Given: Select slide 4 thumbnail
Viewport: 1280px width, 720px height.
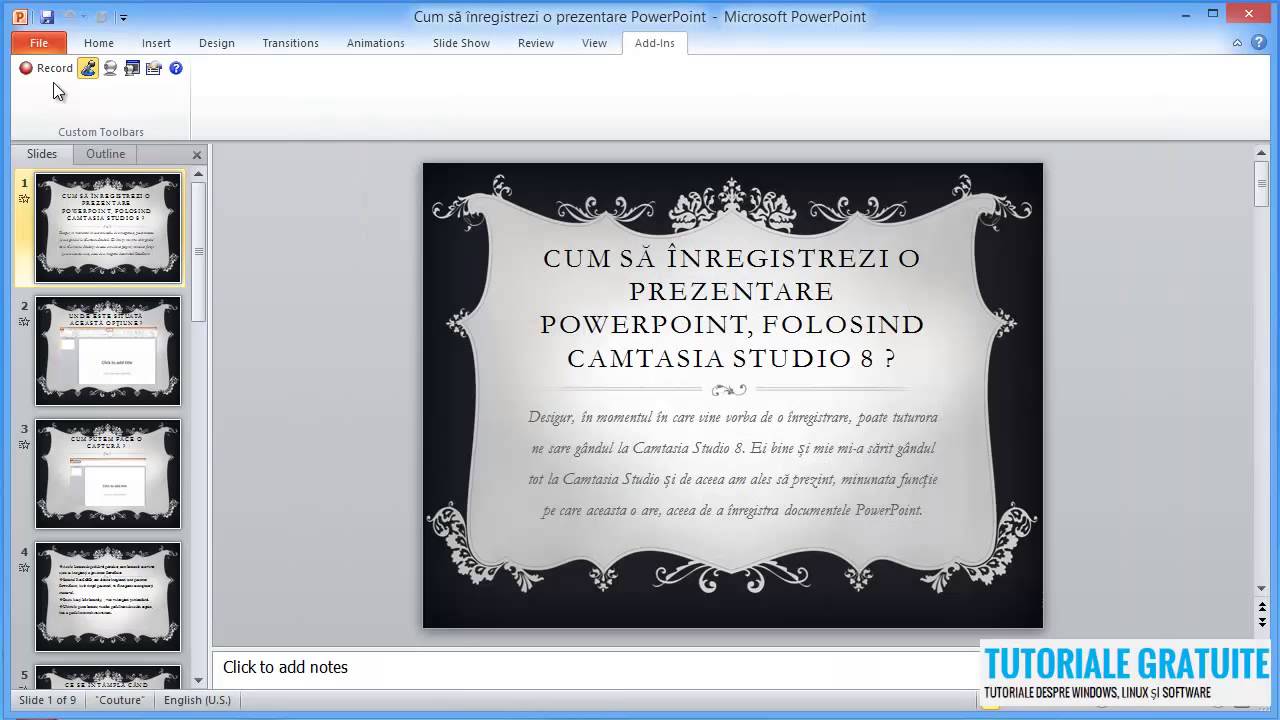Looking at the screenshot, I should click(108, 597).
